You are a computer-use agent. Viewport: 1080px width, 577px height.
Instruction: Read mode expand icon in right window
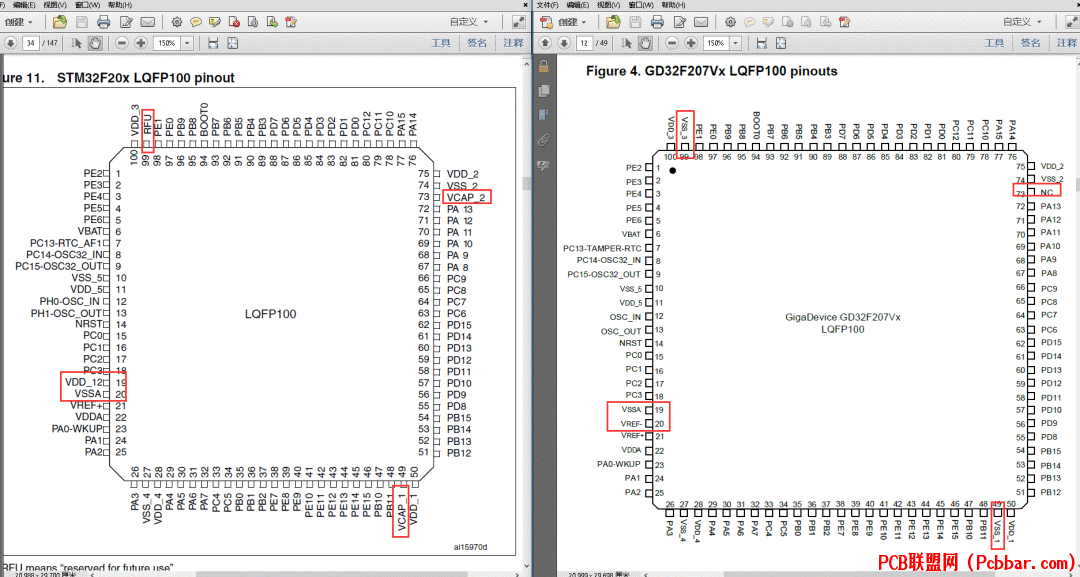point(1072,22)
